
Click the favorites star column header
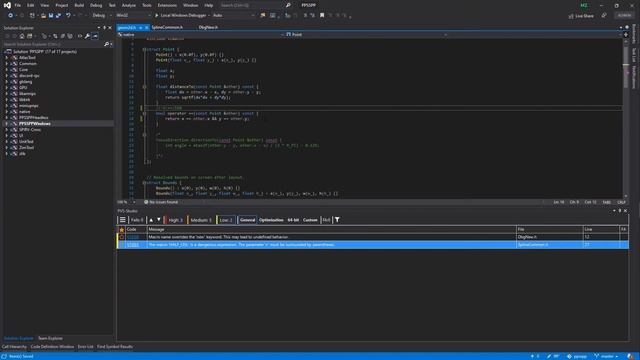coord(122,229)
